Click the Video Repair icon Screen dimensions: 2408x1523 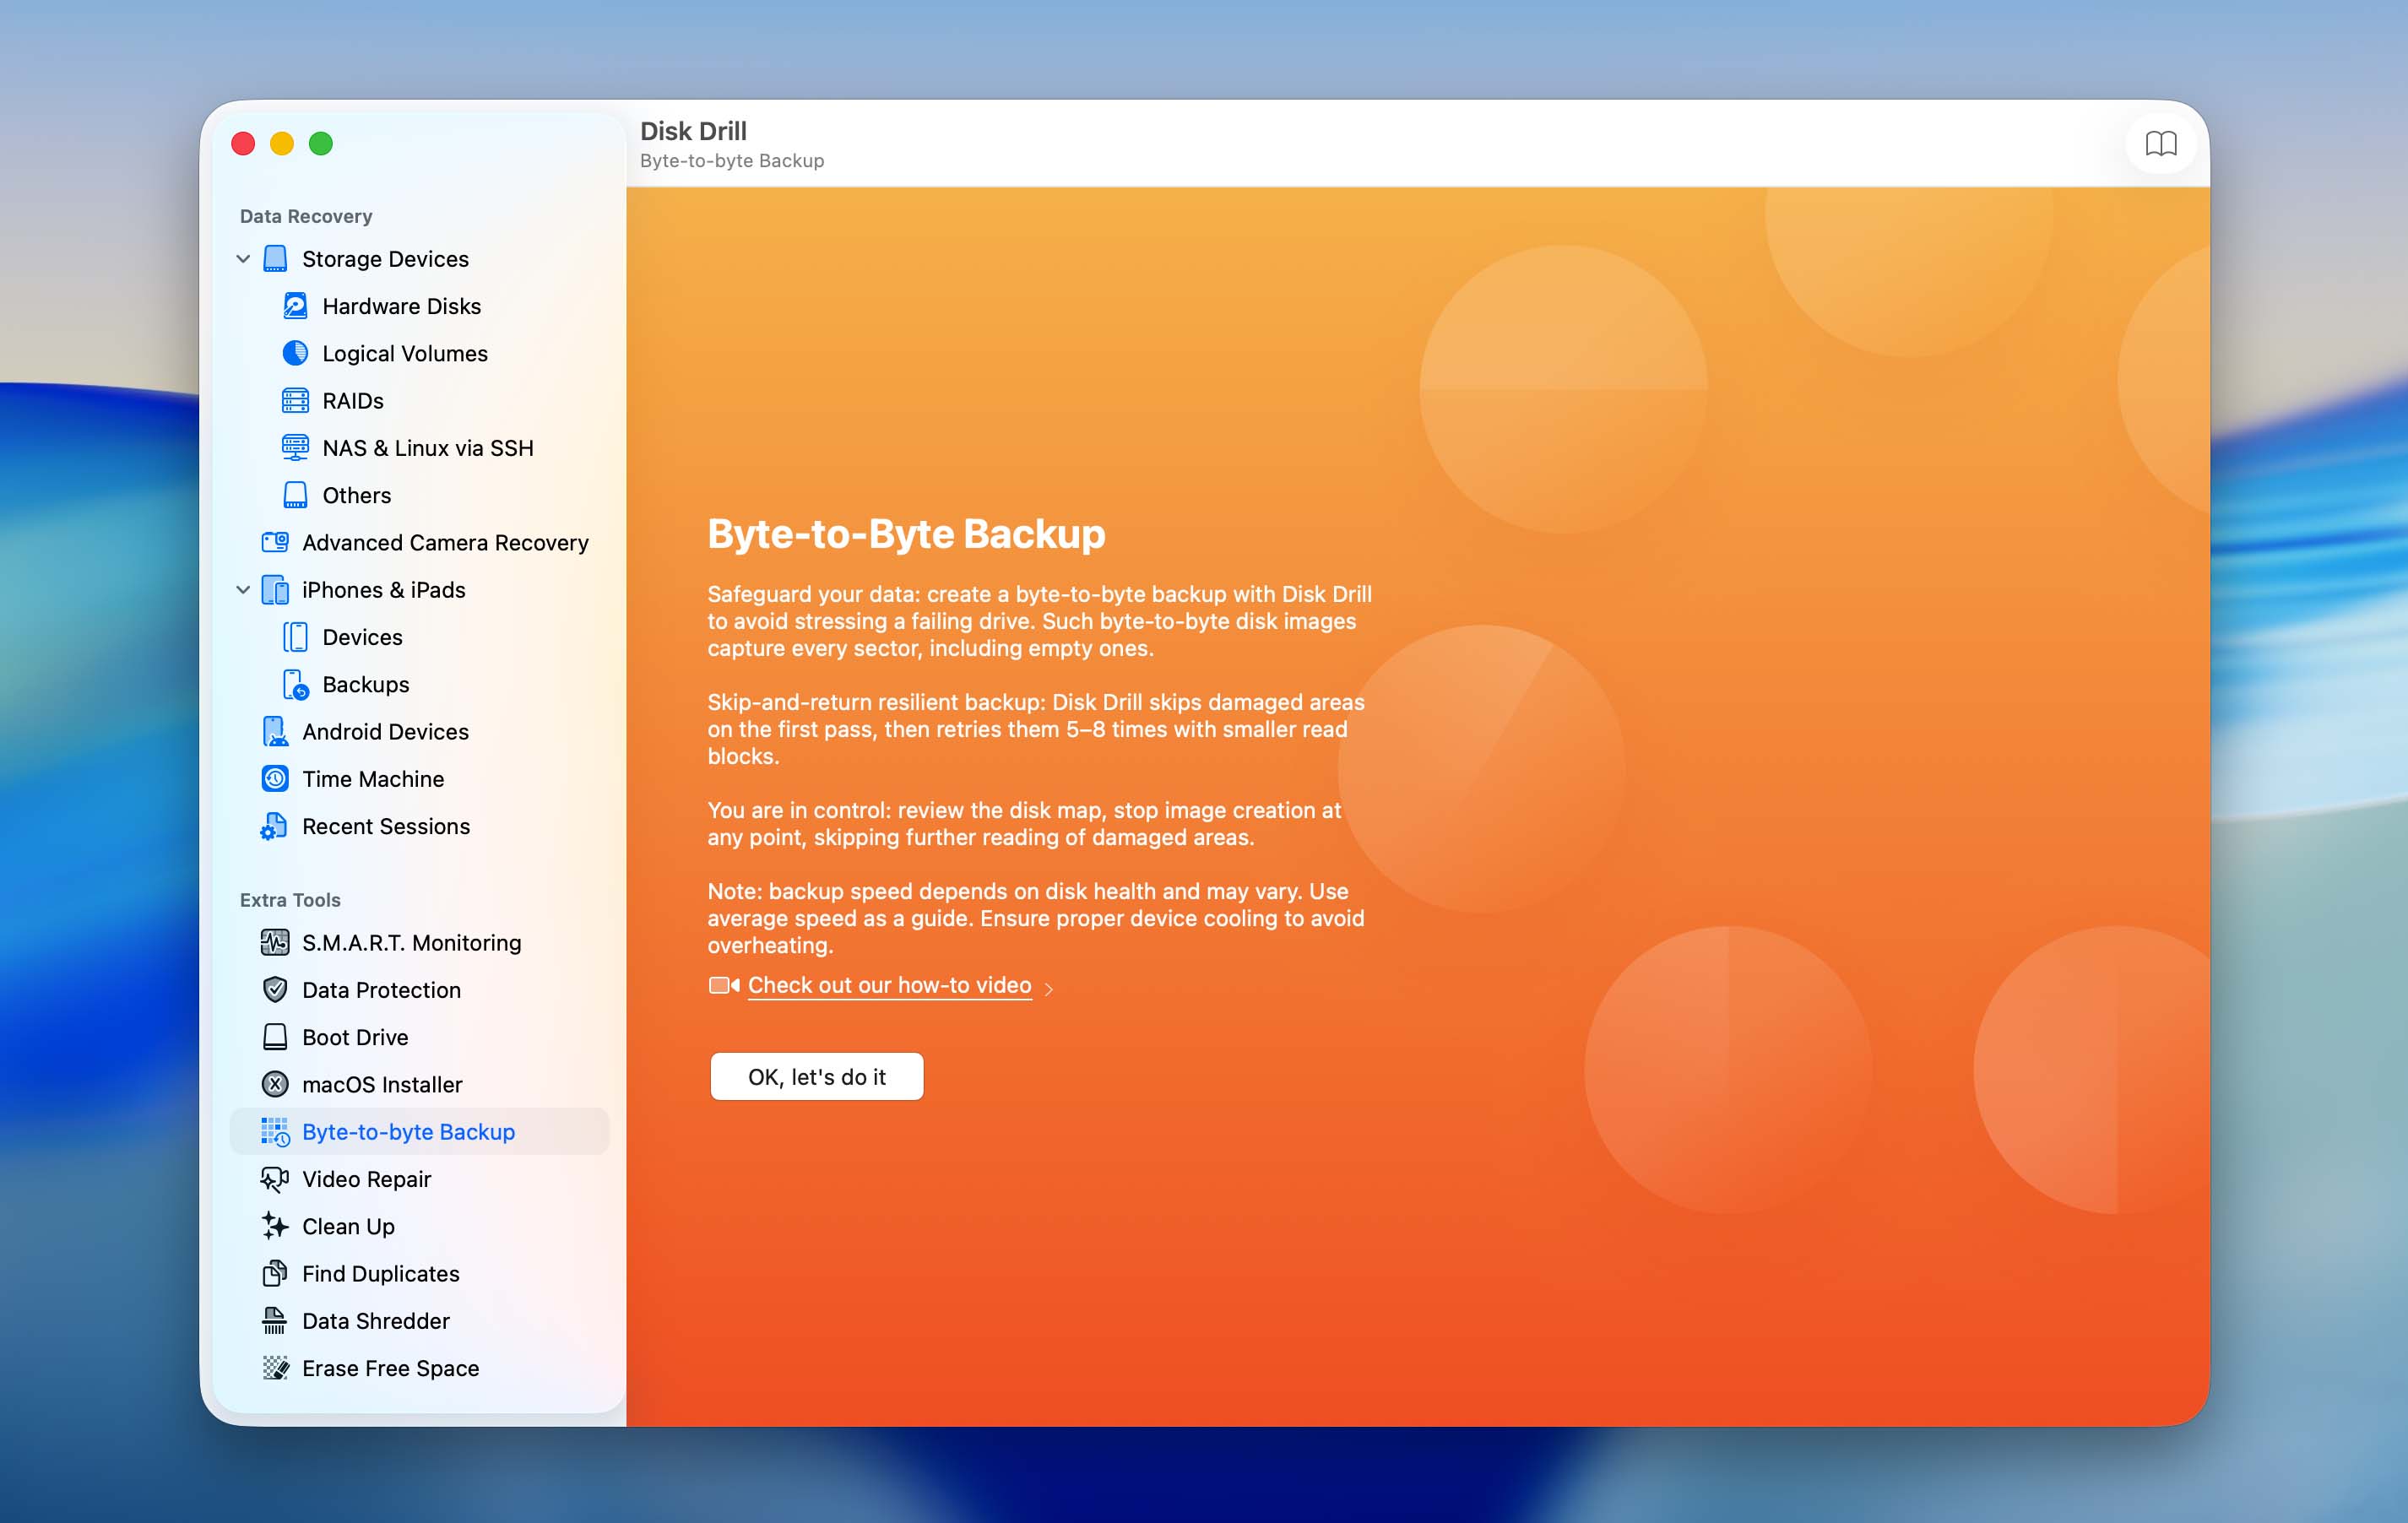point(275,1179)
